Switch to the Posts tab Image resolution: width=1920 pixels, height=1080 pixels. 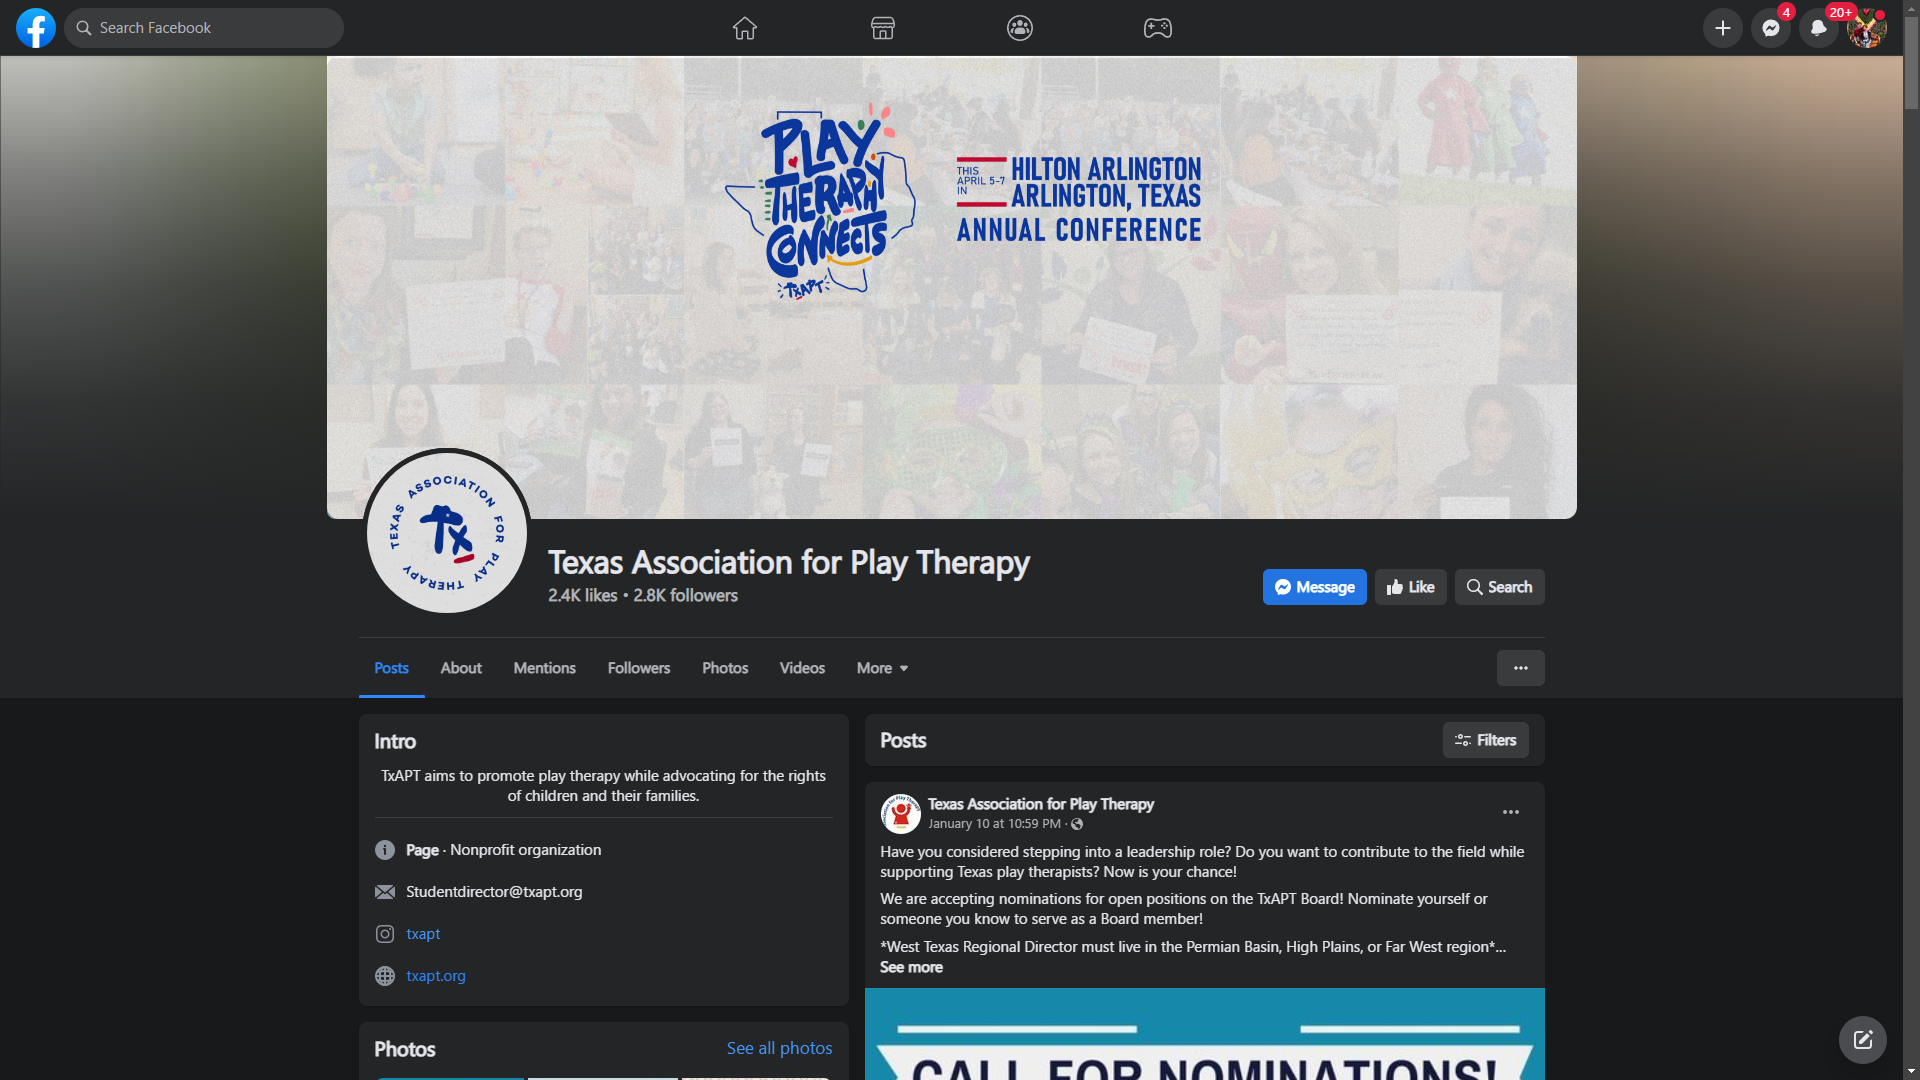(x=391, y=668)
